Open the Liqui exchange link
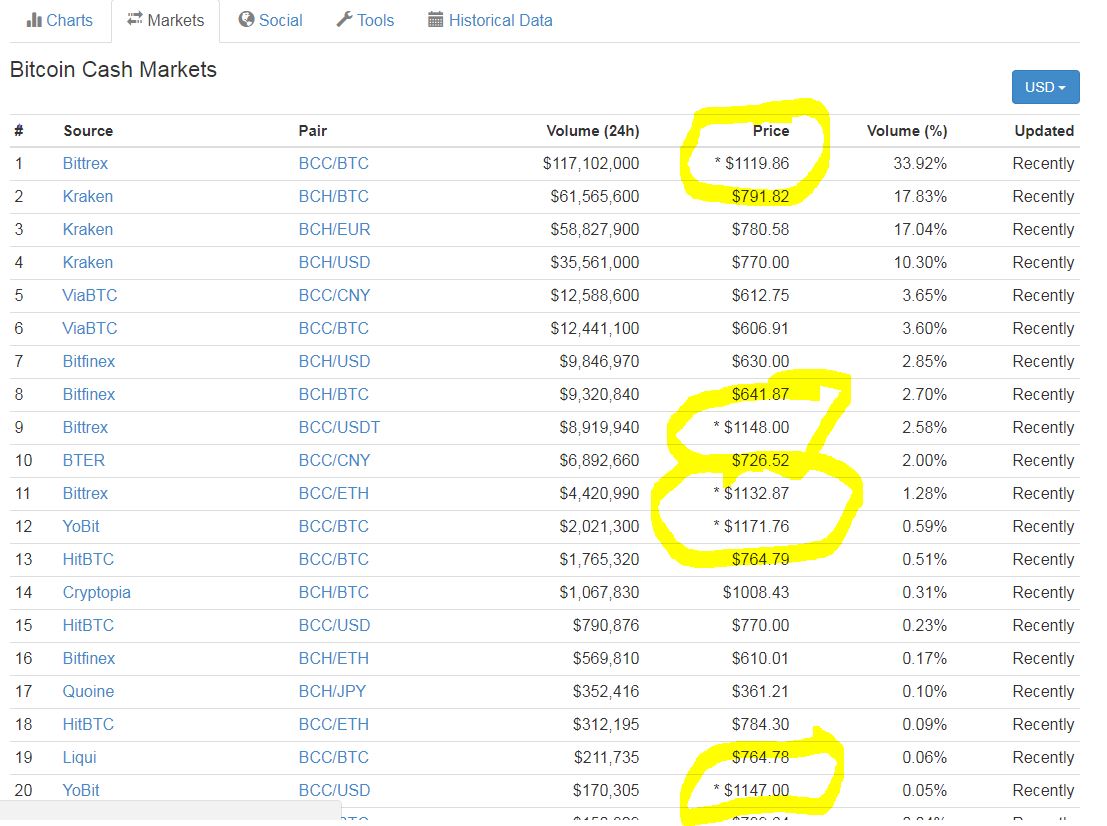 tap(79, 758)
